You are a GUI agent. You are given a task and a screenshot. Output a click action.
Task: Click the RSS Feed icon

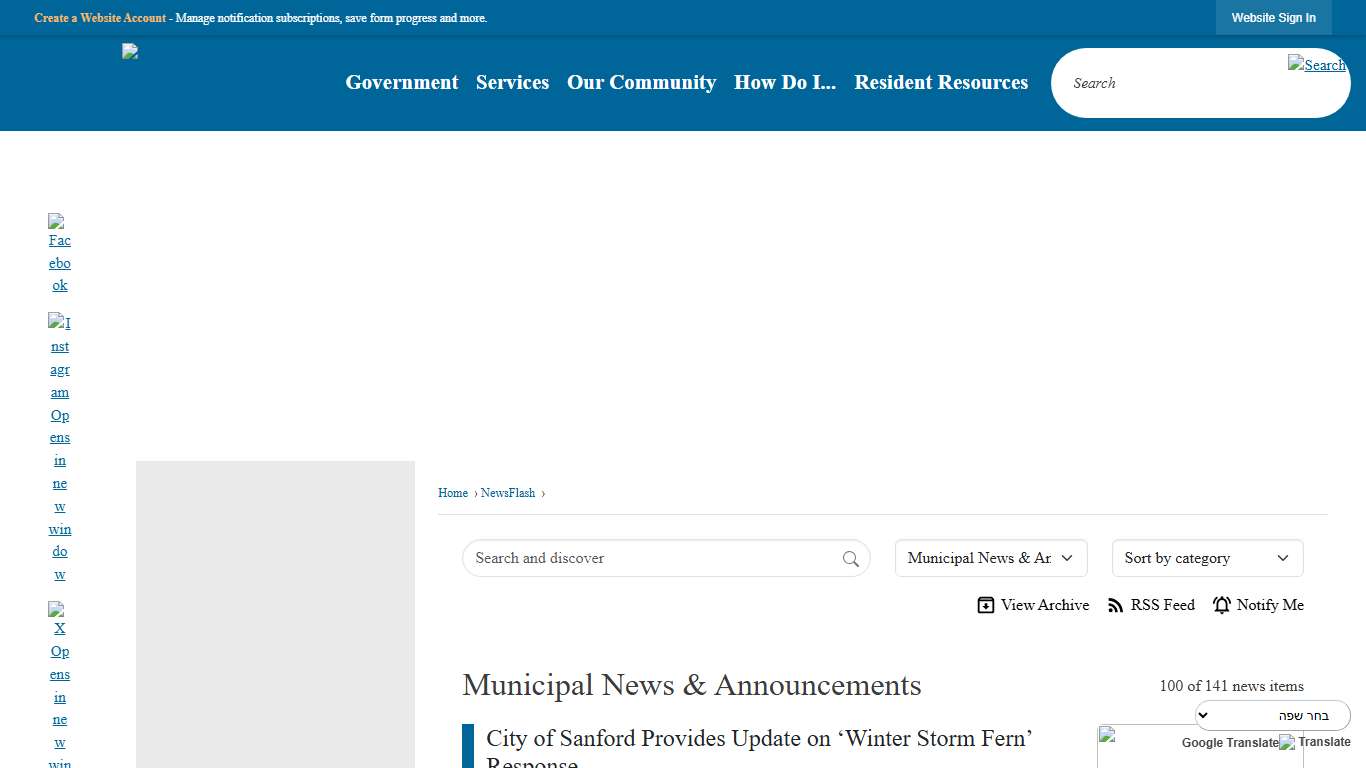[x=1115, y=605]
